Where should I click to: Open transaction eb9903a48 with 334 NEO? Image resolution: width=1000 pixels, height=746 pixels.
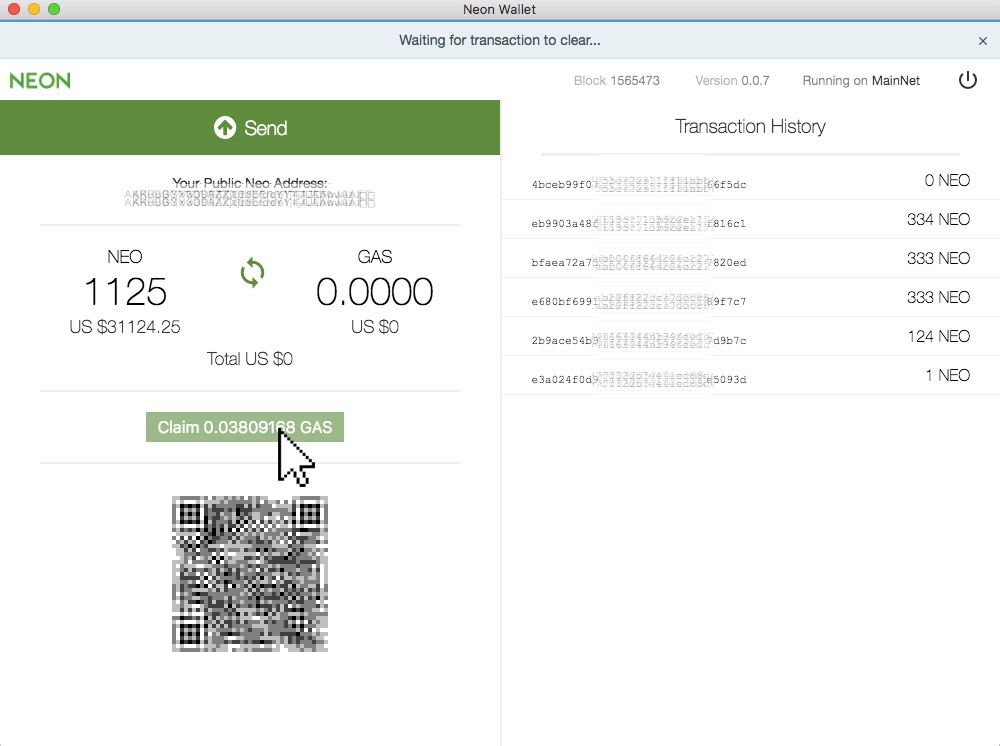click(750, 220)
